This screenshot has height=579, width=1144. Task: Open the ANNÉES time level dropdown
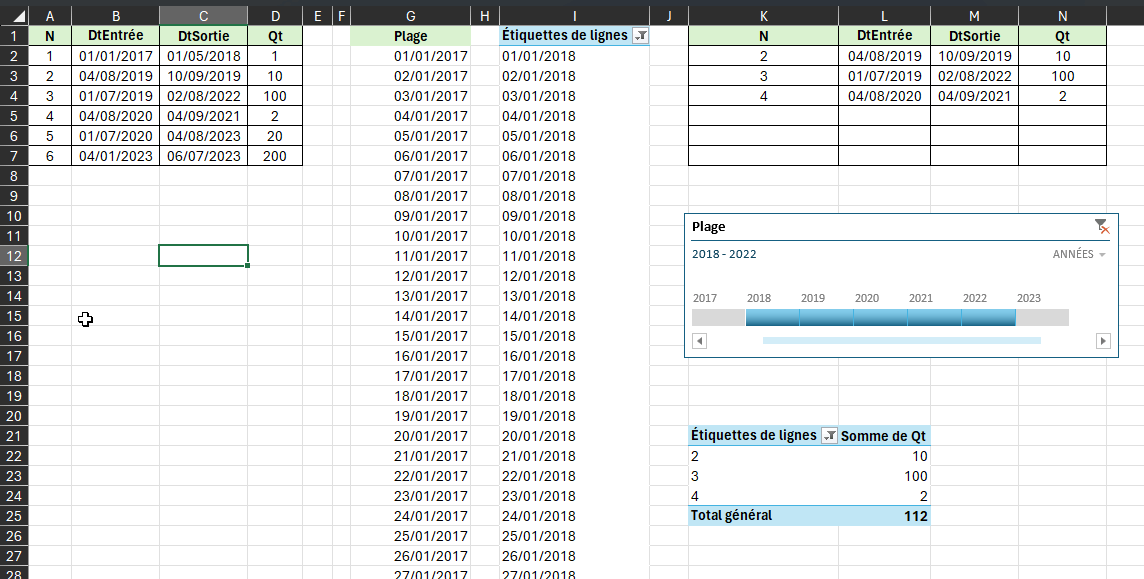(x=1079, y=254)
